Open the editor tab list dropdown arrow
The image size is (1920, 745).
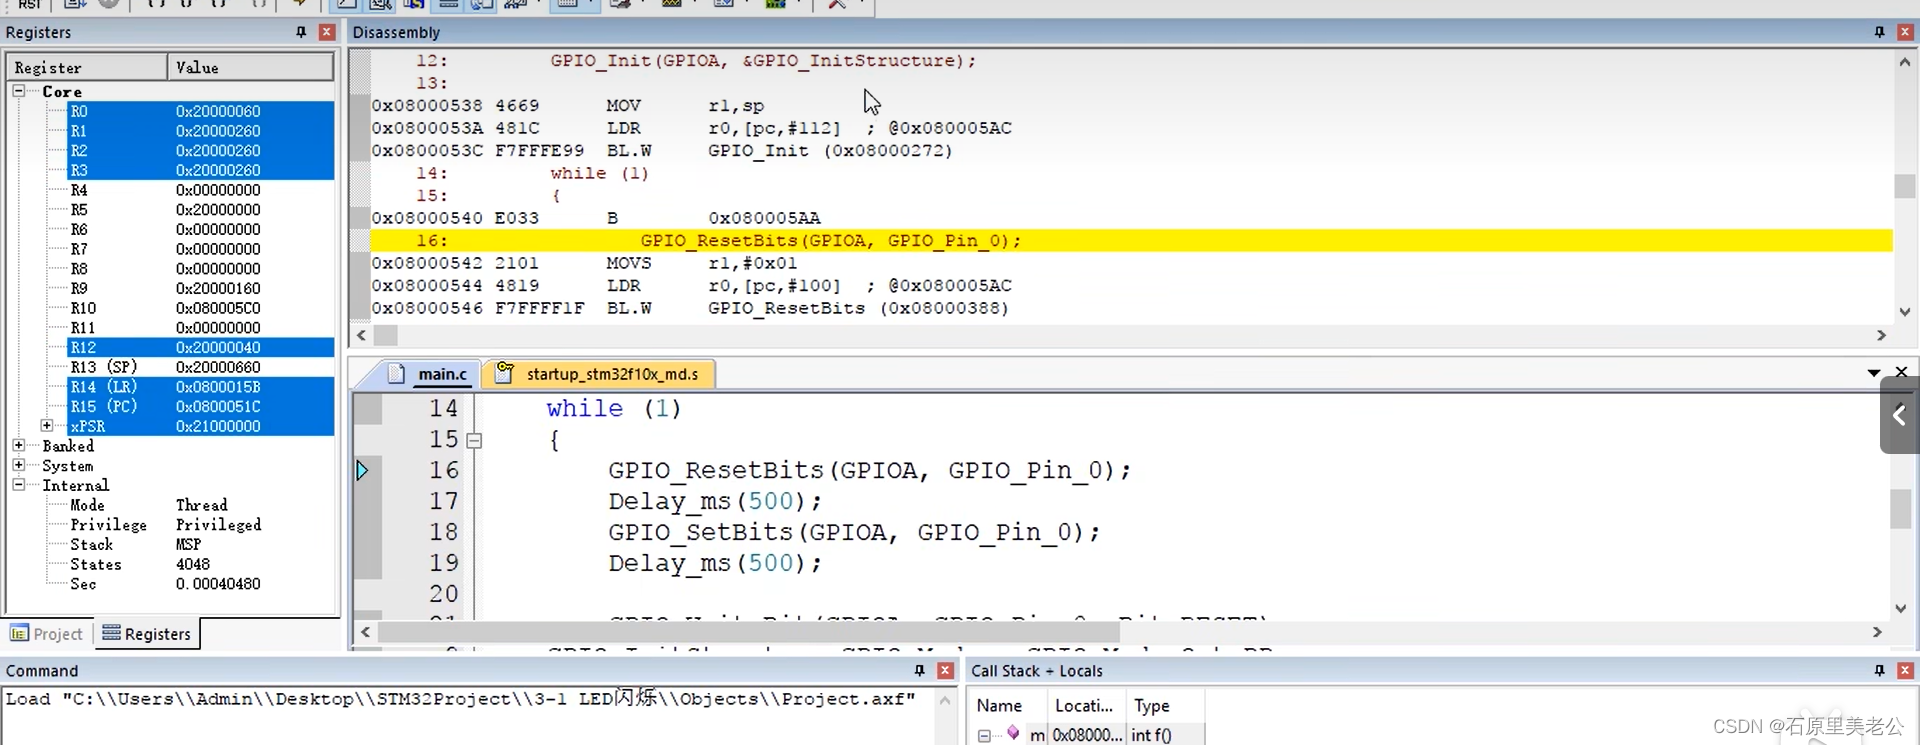pos(1873,373)
